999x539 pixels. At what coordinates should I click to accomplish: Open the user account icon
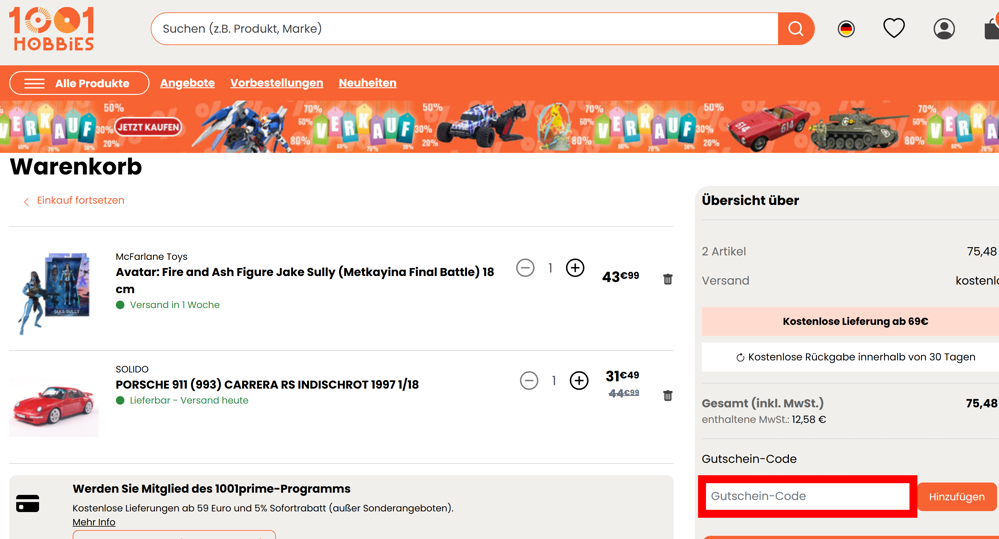[944, 29]
